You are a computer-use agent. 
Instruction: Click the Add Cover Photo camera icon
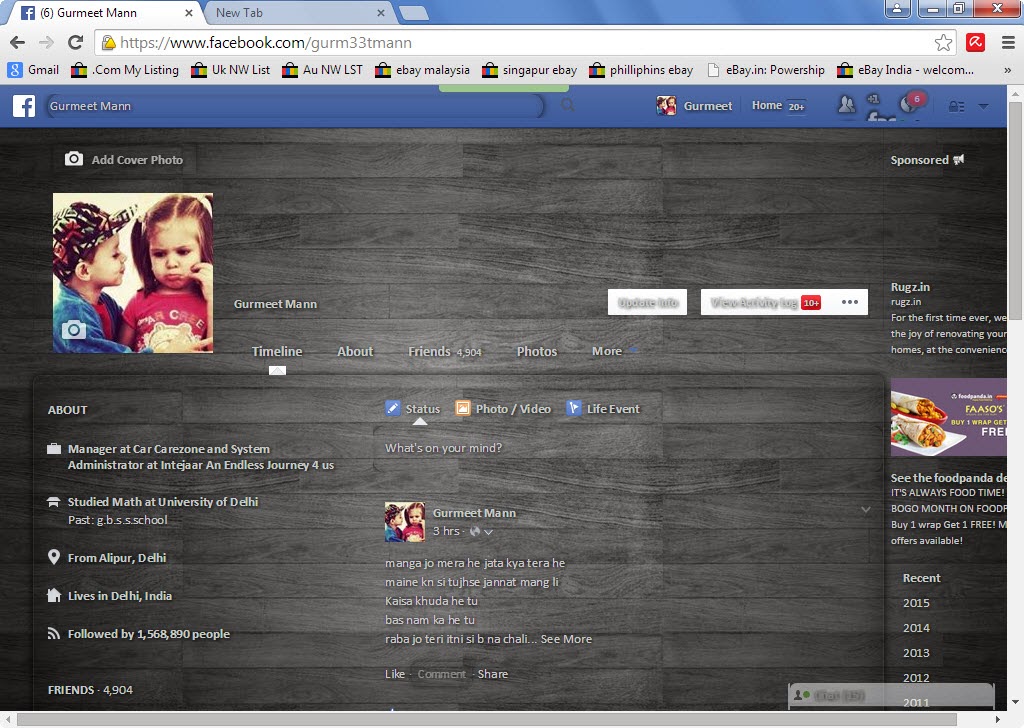tap(74, 159)
